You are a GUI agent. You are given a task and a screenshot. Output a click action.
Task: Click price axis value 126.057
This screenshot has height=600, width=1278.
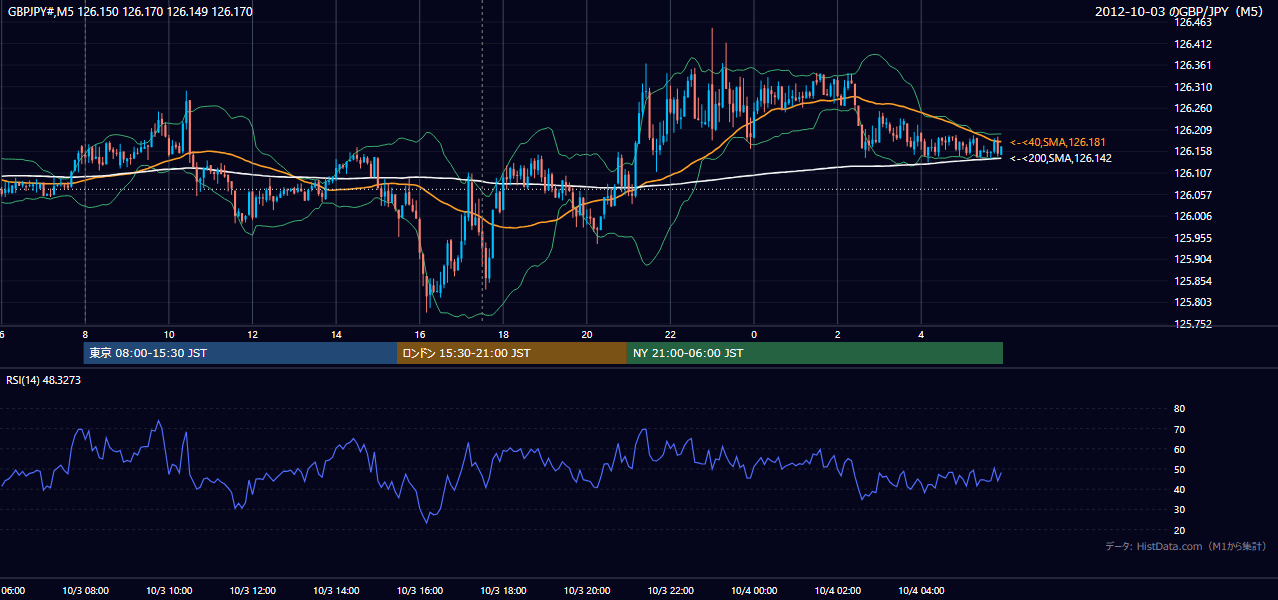coord(1194,195)
